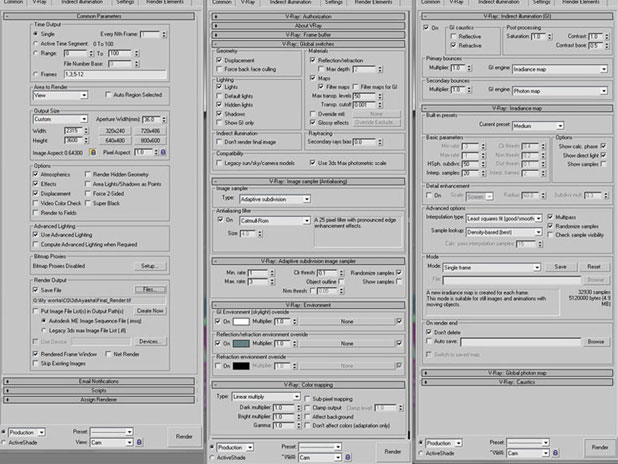
Task: Click the view lock icon in middle panel
Action: click(x=348, y=457)
